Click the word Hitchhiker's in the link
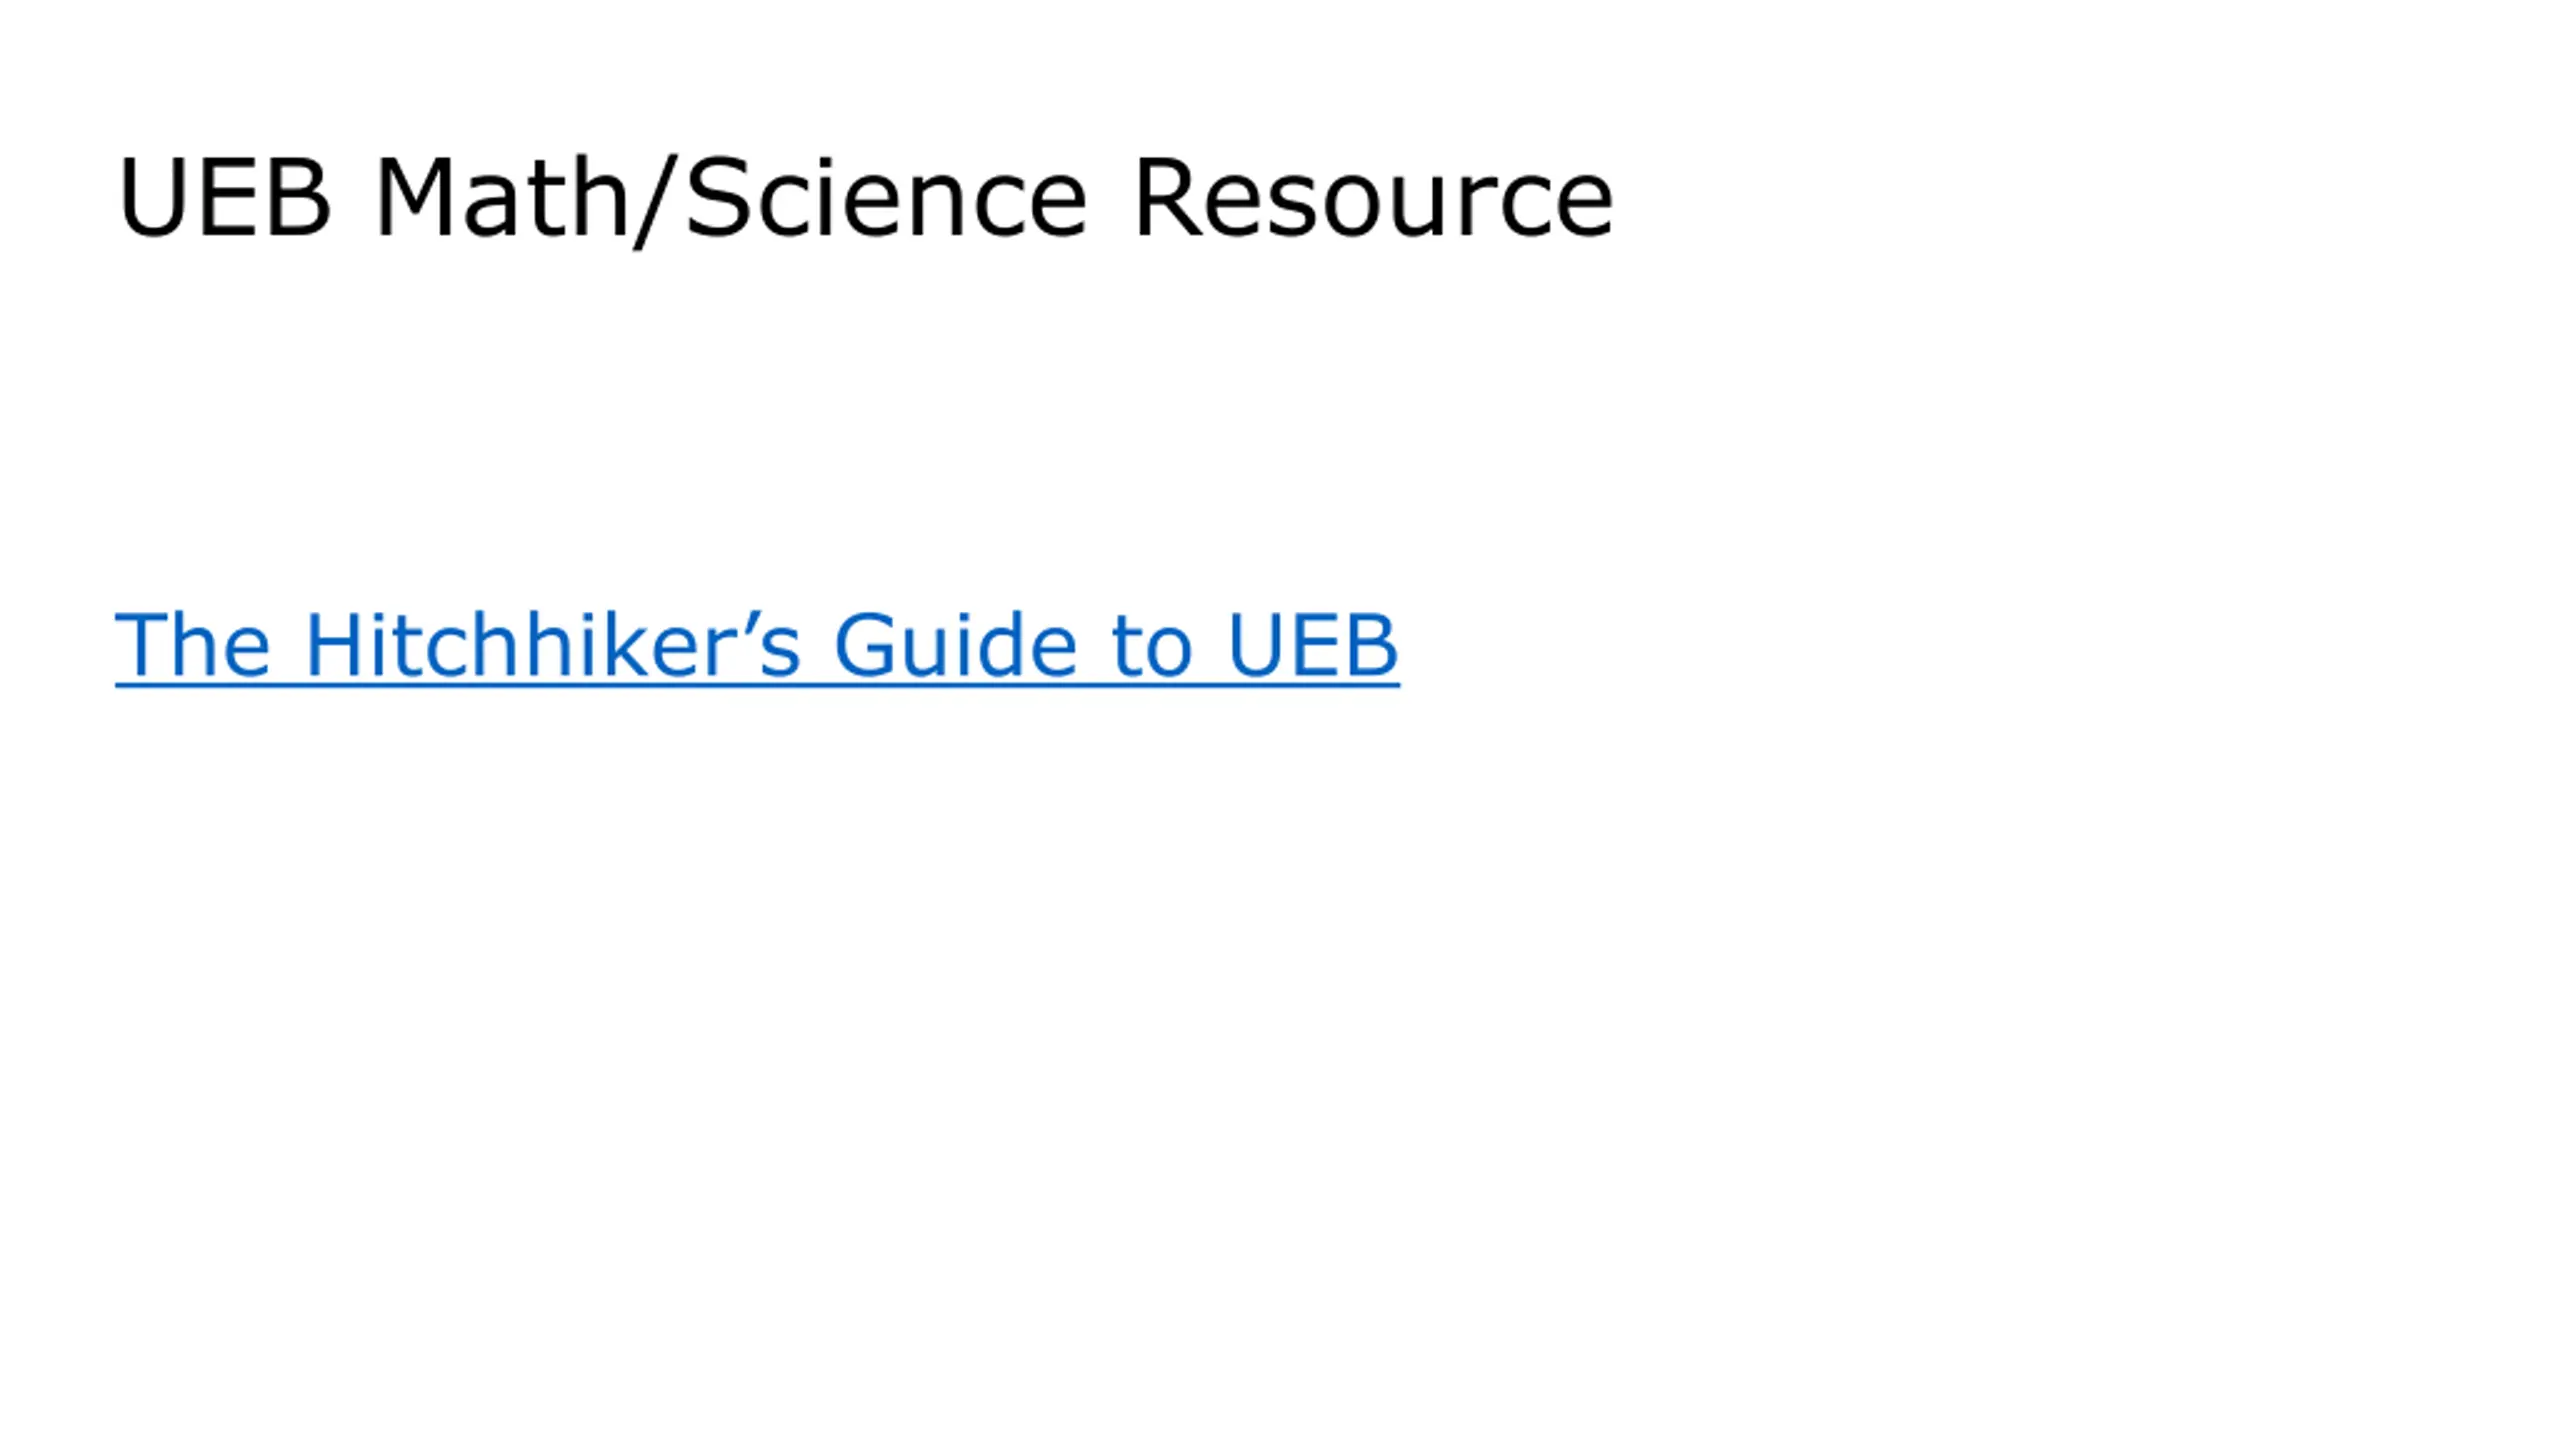 pos(552,646)
